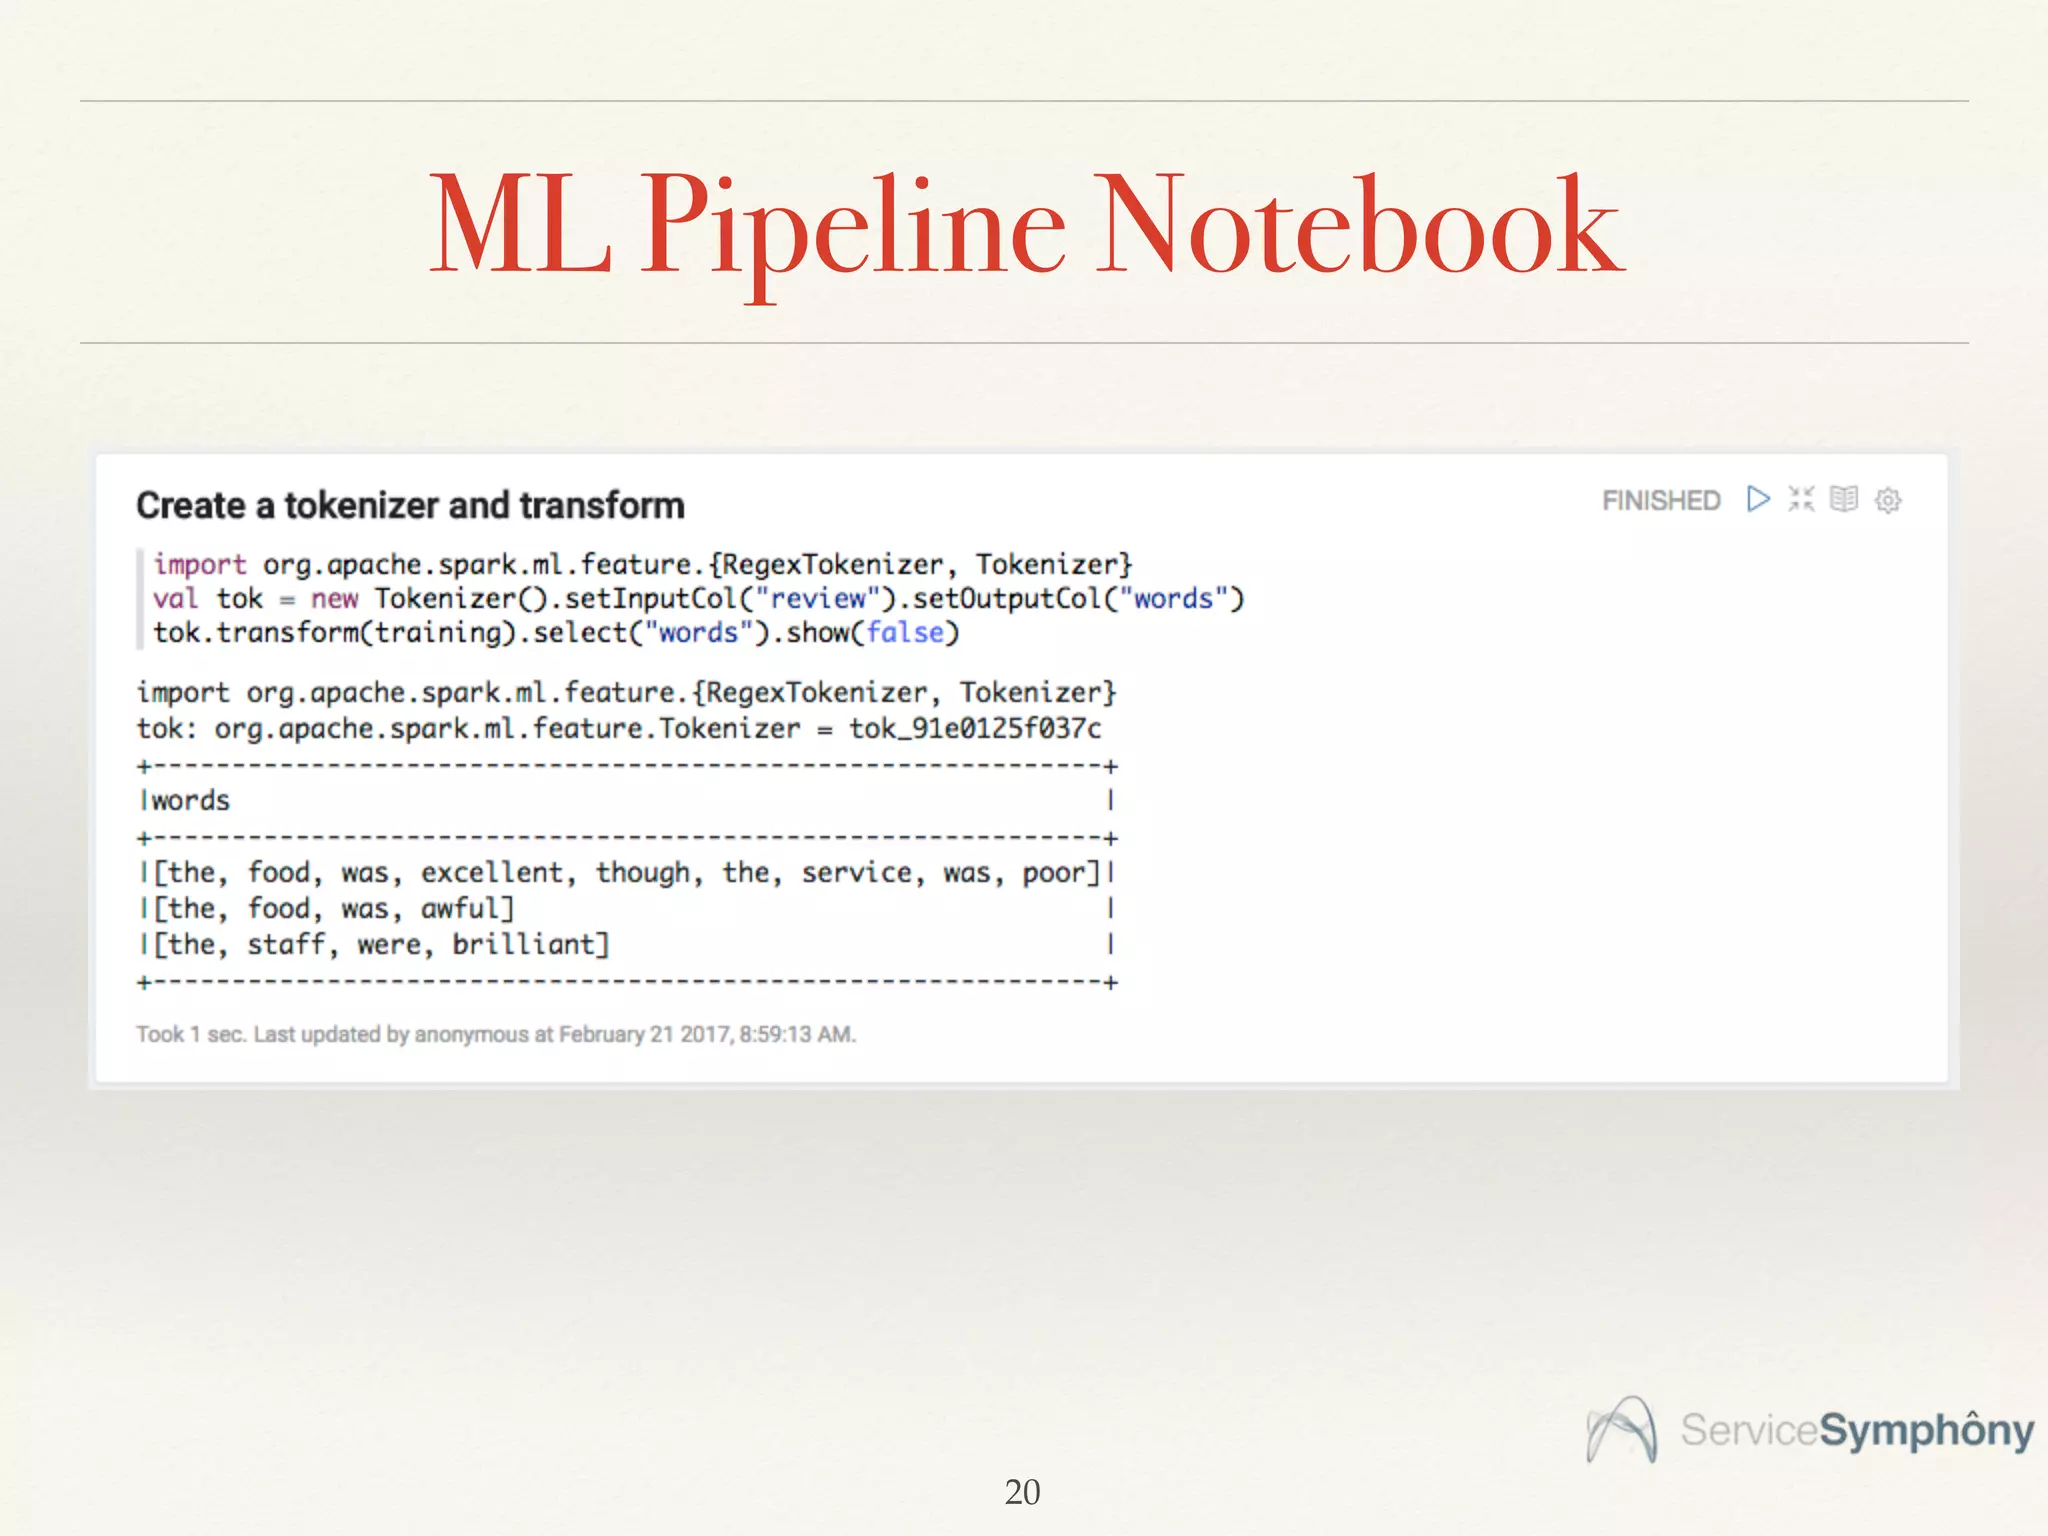Place cursor in the import RegexTokenizer code line
This screenshot has width=2048, height=1536.
click(642, 565)
